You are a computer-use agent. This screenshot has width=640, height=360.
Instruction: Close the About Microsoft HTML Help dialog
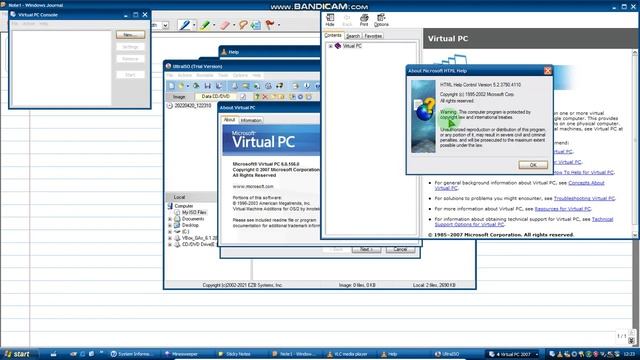(x=547, y=71)
